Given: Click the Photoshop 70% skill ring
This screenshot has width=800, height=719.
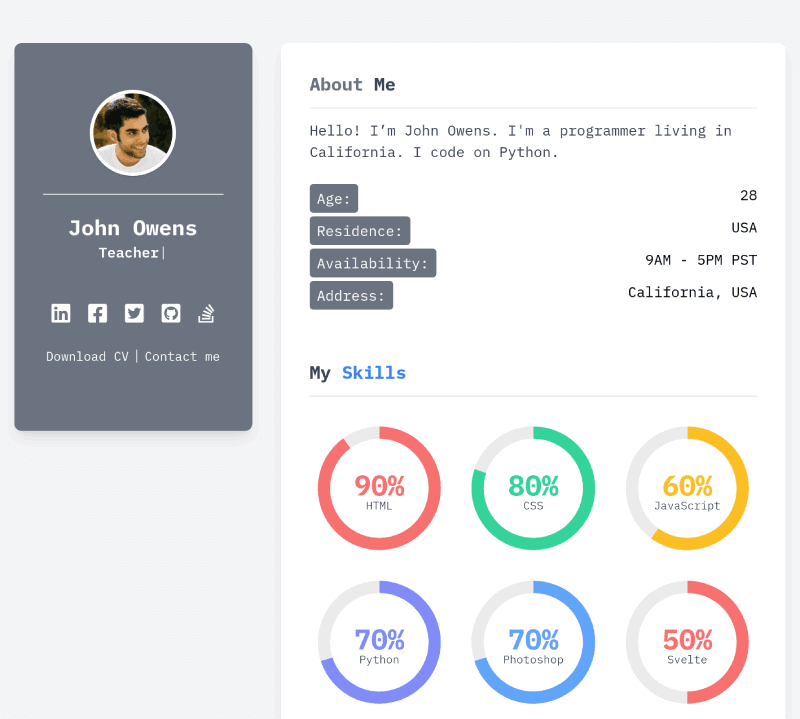Looking at the screenshot, I should tap(533, 641).
